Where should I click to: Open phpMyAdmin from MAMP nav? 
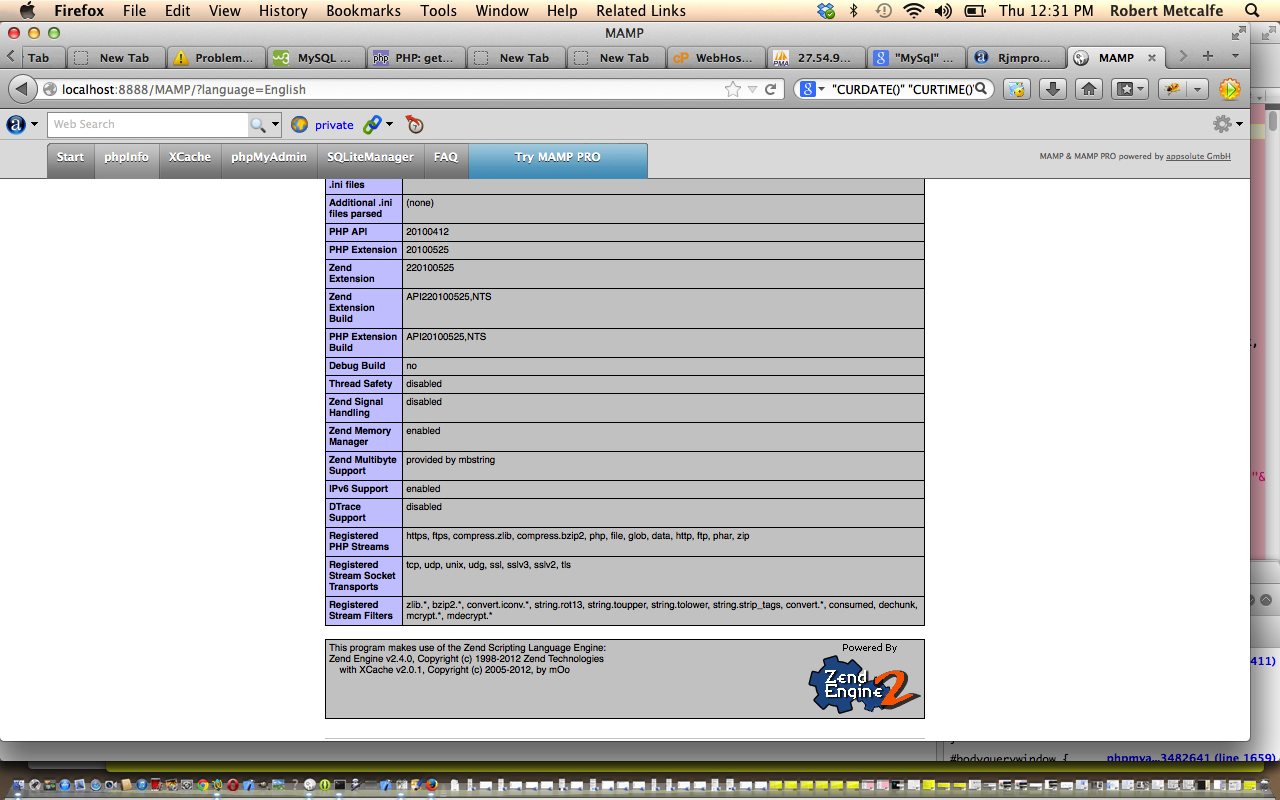[269, 160]
